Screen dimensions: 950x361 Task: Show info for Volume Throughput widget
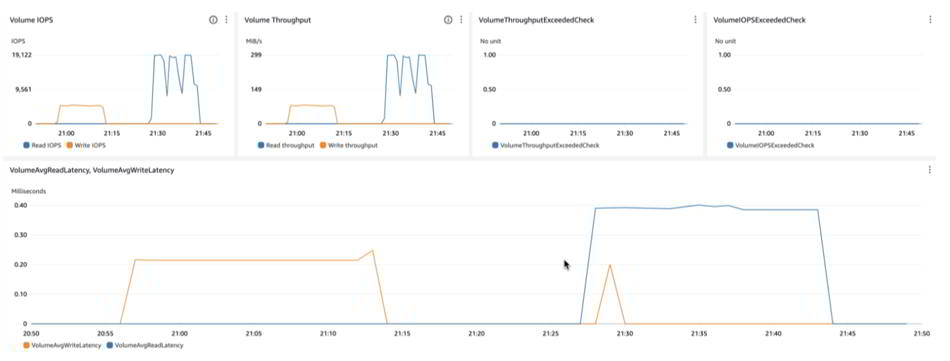pyautogui.click(x=448, y=20)
